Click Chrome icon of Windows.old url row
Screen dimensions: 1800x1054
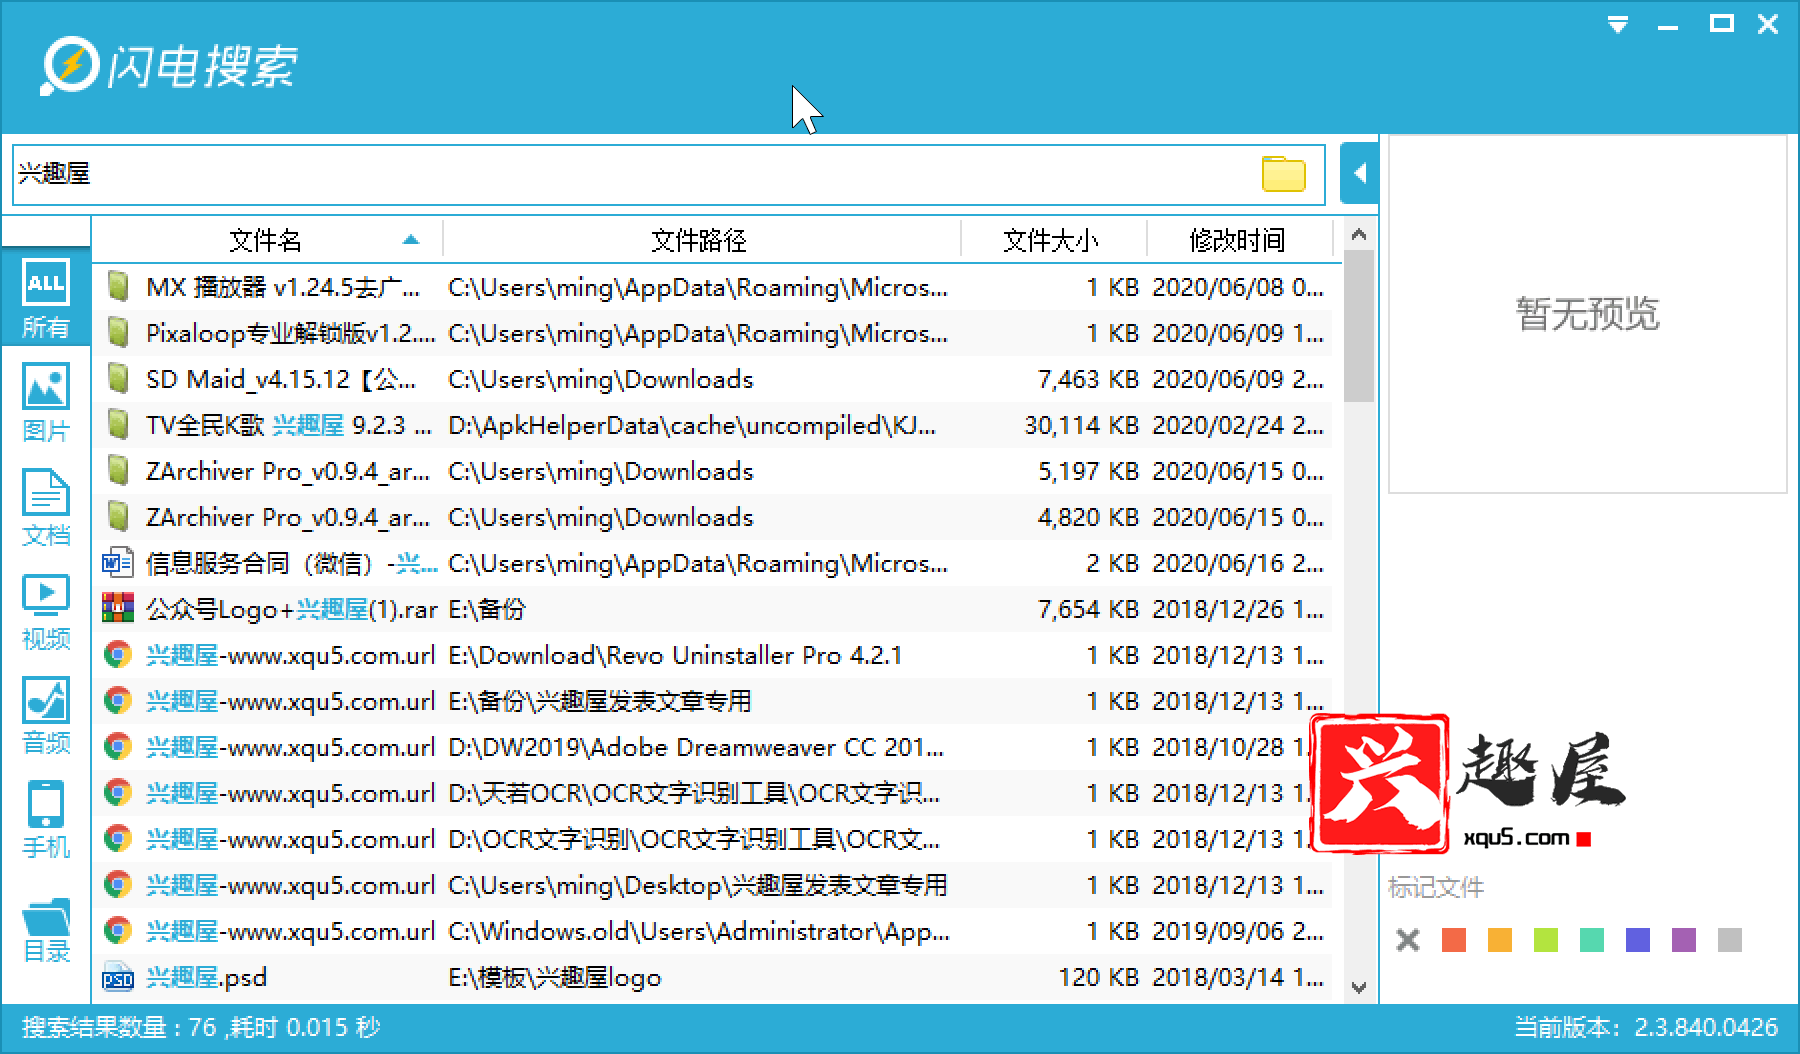coord(118,931)
